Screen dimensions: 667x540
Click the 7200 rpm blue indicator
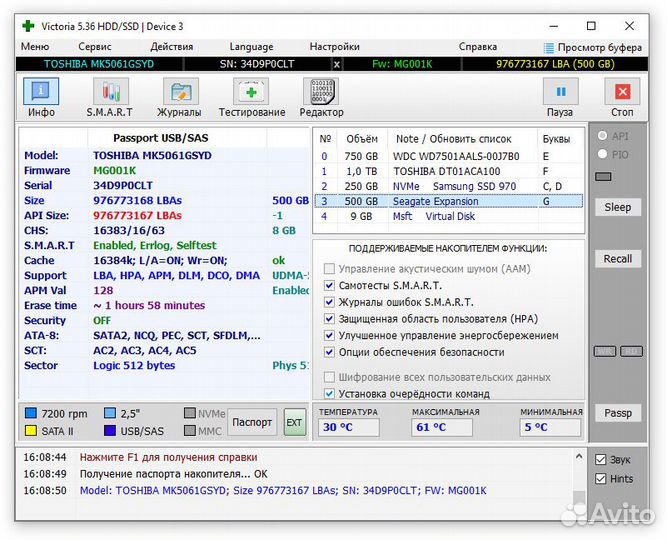(31, 413)
